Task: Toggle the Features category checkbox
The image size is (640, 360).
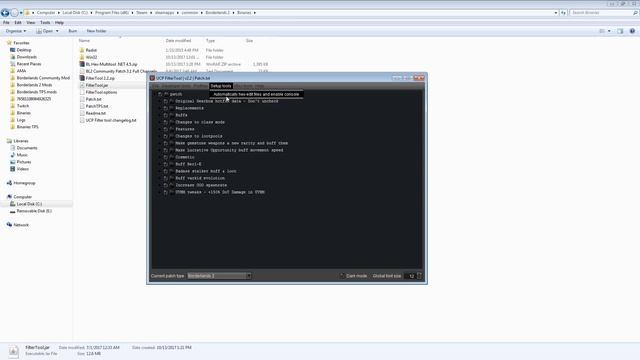Action: coord(166,129)
